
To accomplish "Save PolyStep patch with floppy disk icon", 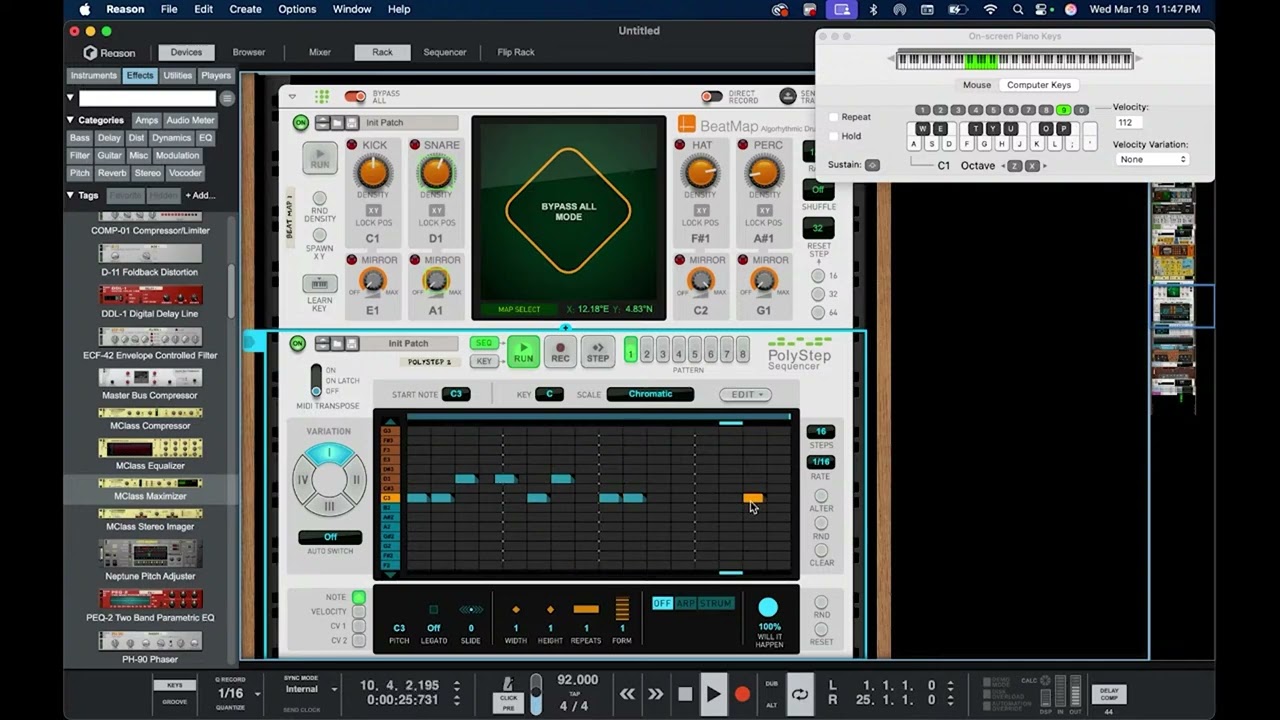I will point(352,343).
